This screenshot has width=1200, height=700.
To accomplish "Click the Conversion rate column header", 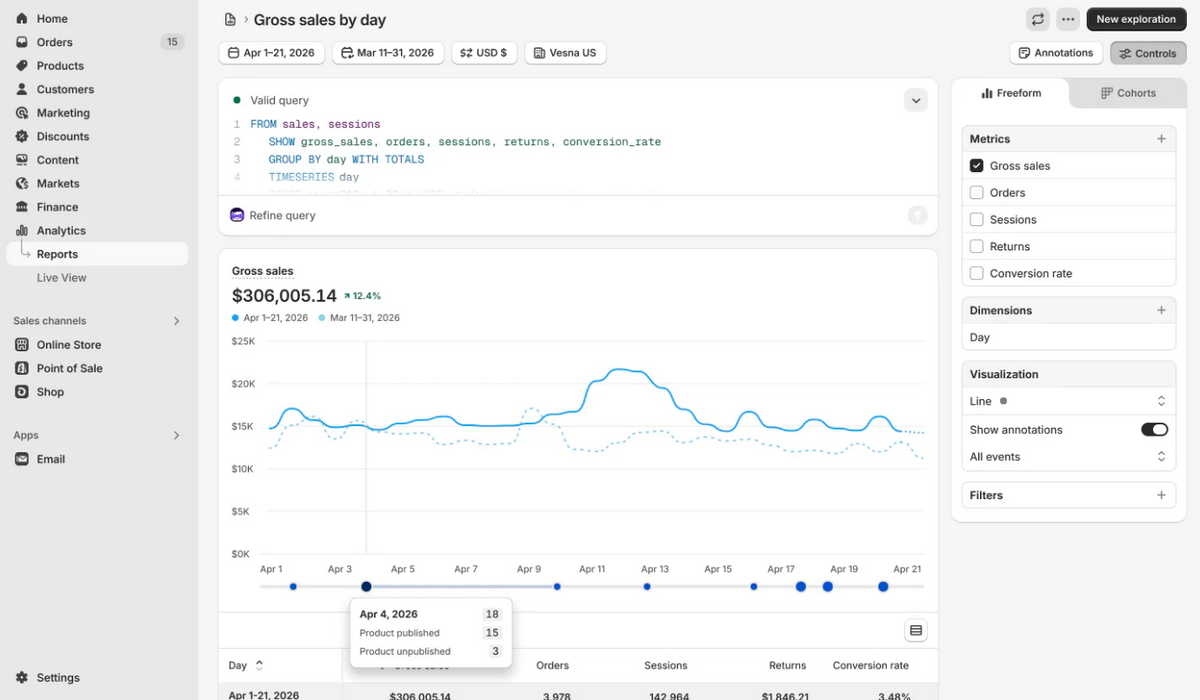I will pos(870,665).
